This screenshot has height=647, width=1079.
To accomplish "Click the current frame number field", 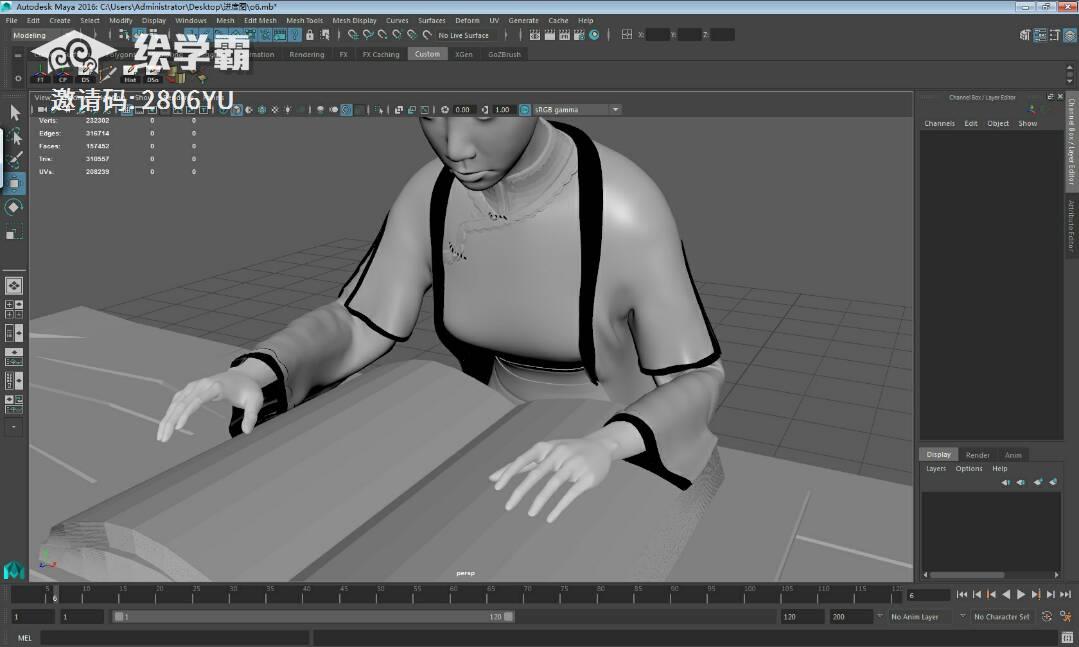I will 928,595.
